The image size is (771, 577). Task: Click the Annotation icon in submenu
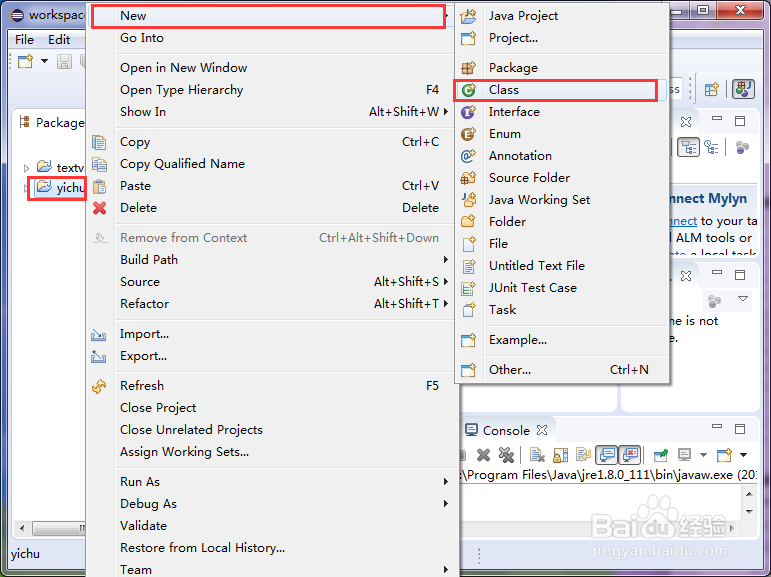468,156
